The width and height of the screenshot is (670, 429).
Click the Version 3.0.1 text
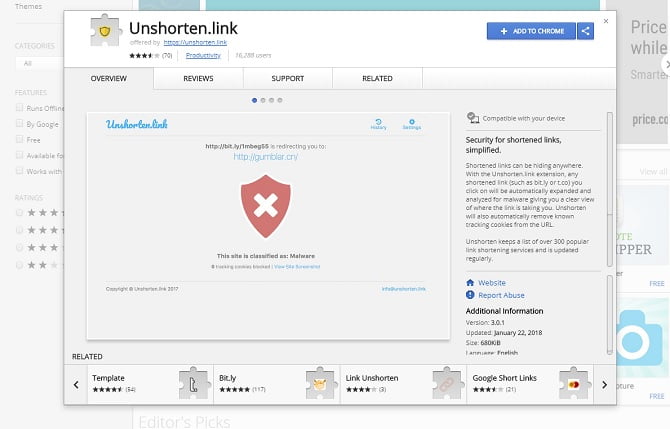(x=485, y=323)
